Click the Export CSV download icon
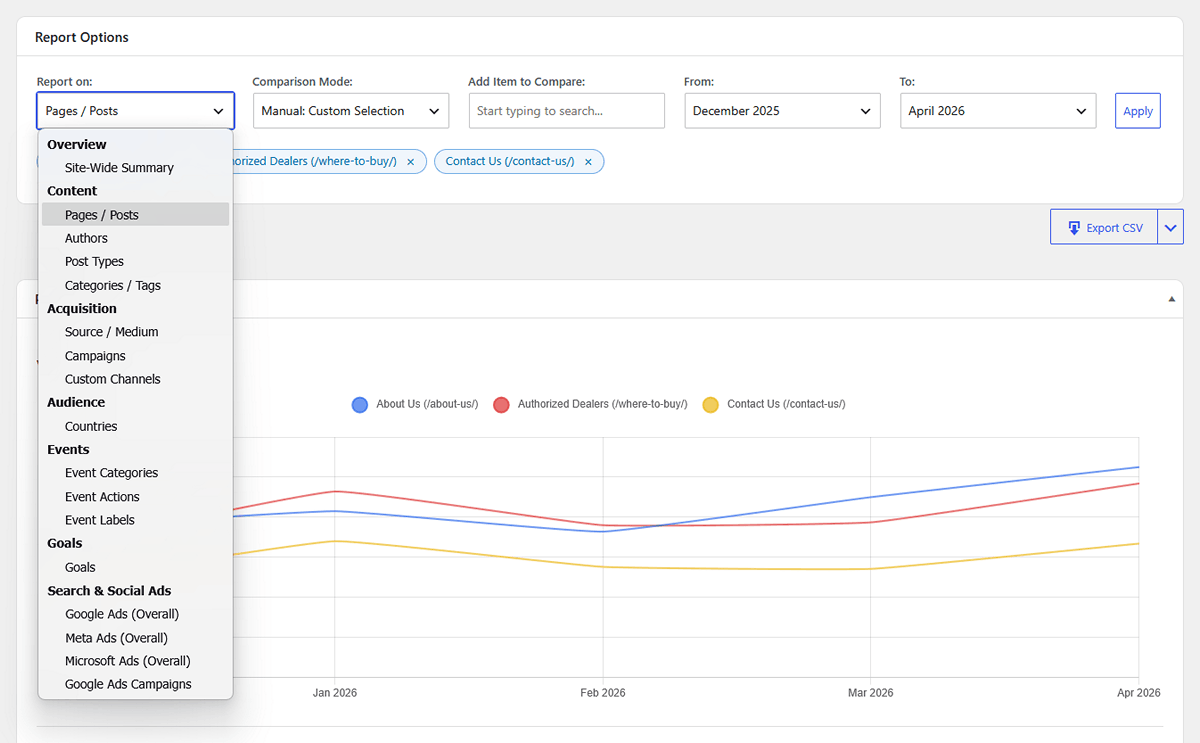 [x=1075, y=228]
